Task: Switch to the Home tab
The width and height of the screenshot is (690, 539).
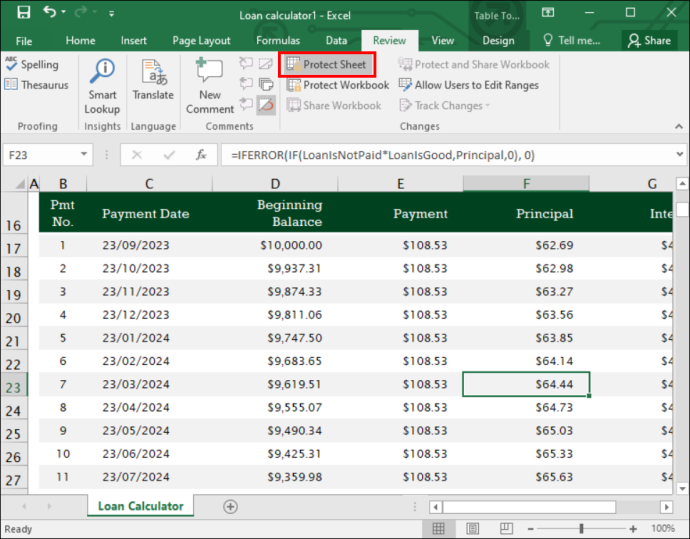Action: tap(81, 40)
